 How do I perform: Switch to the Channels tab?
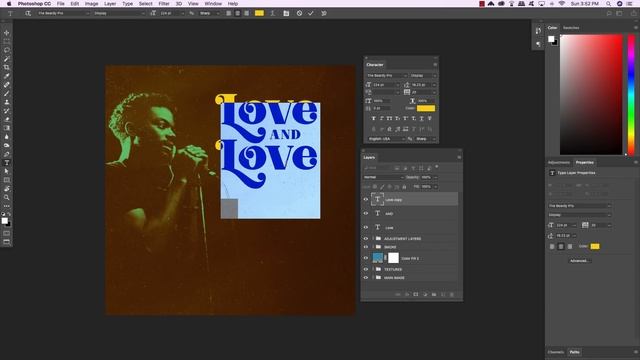[556, 352]
